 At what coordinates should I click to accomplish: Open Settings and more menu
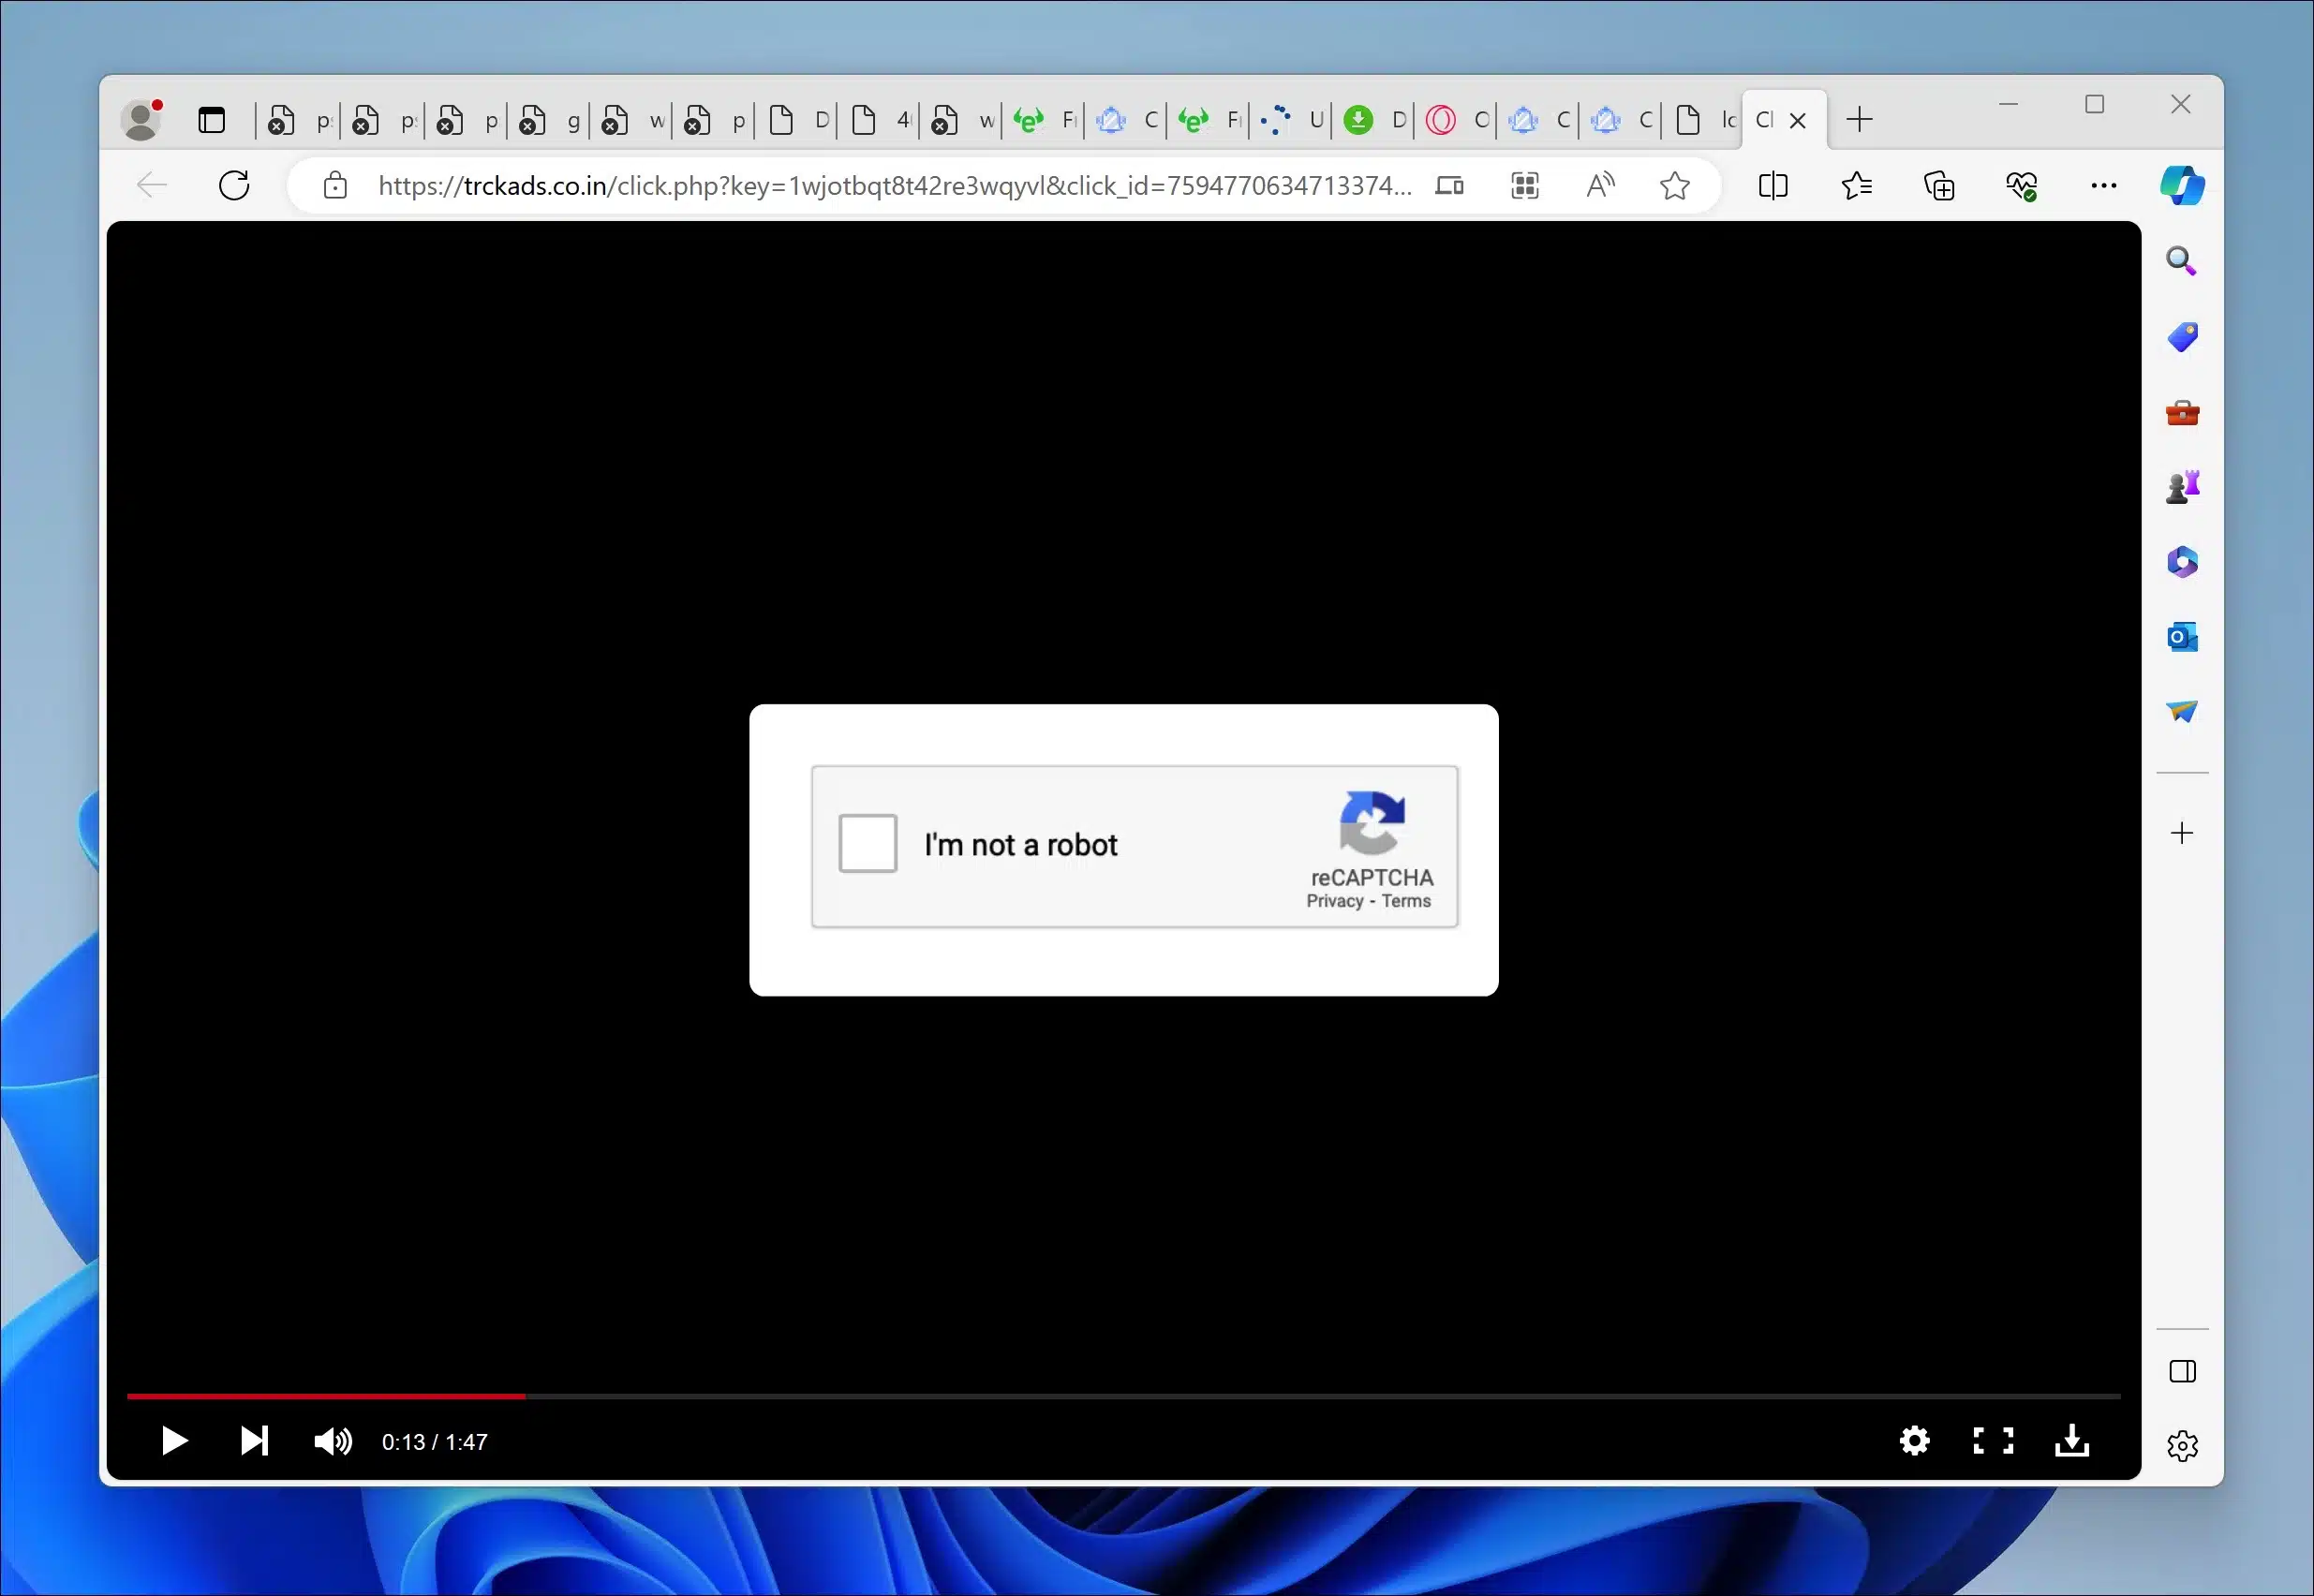(x=2103, y=185)
